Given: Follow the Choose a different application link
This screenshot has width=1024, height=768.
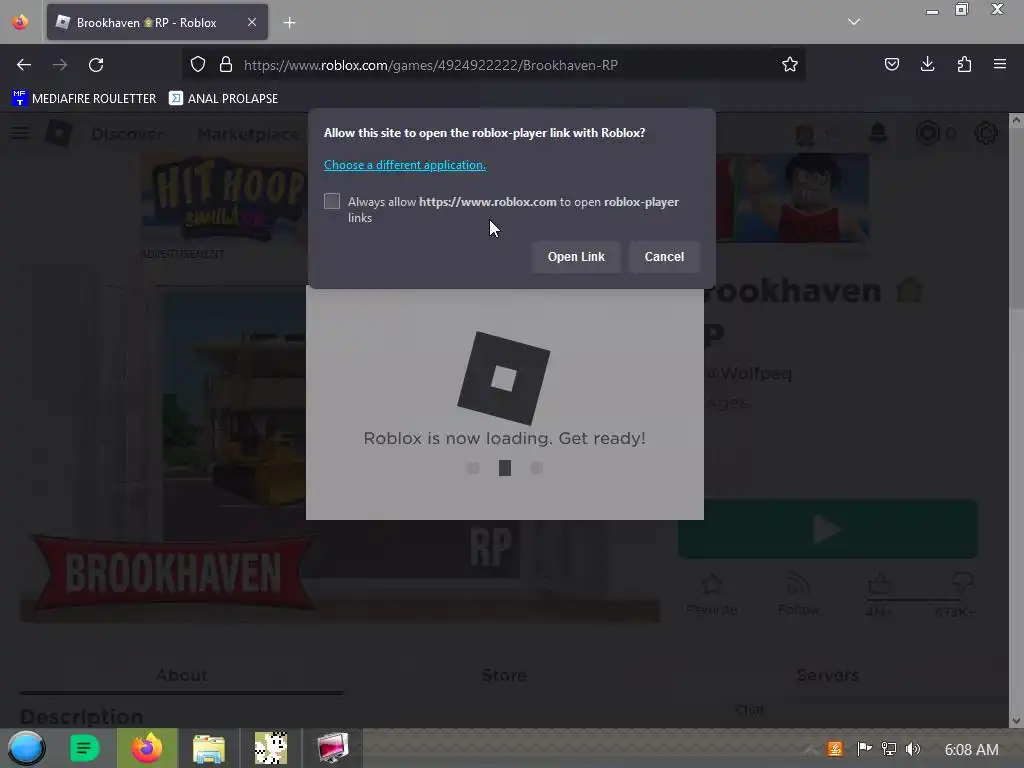Looking at the screenshot, I should click(405, 165).
